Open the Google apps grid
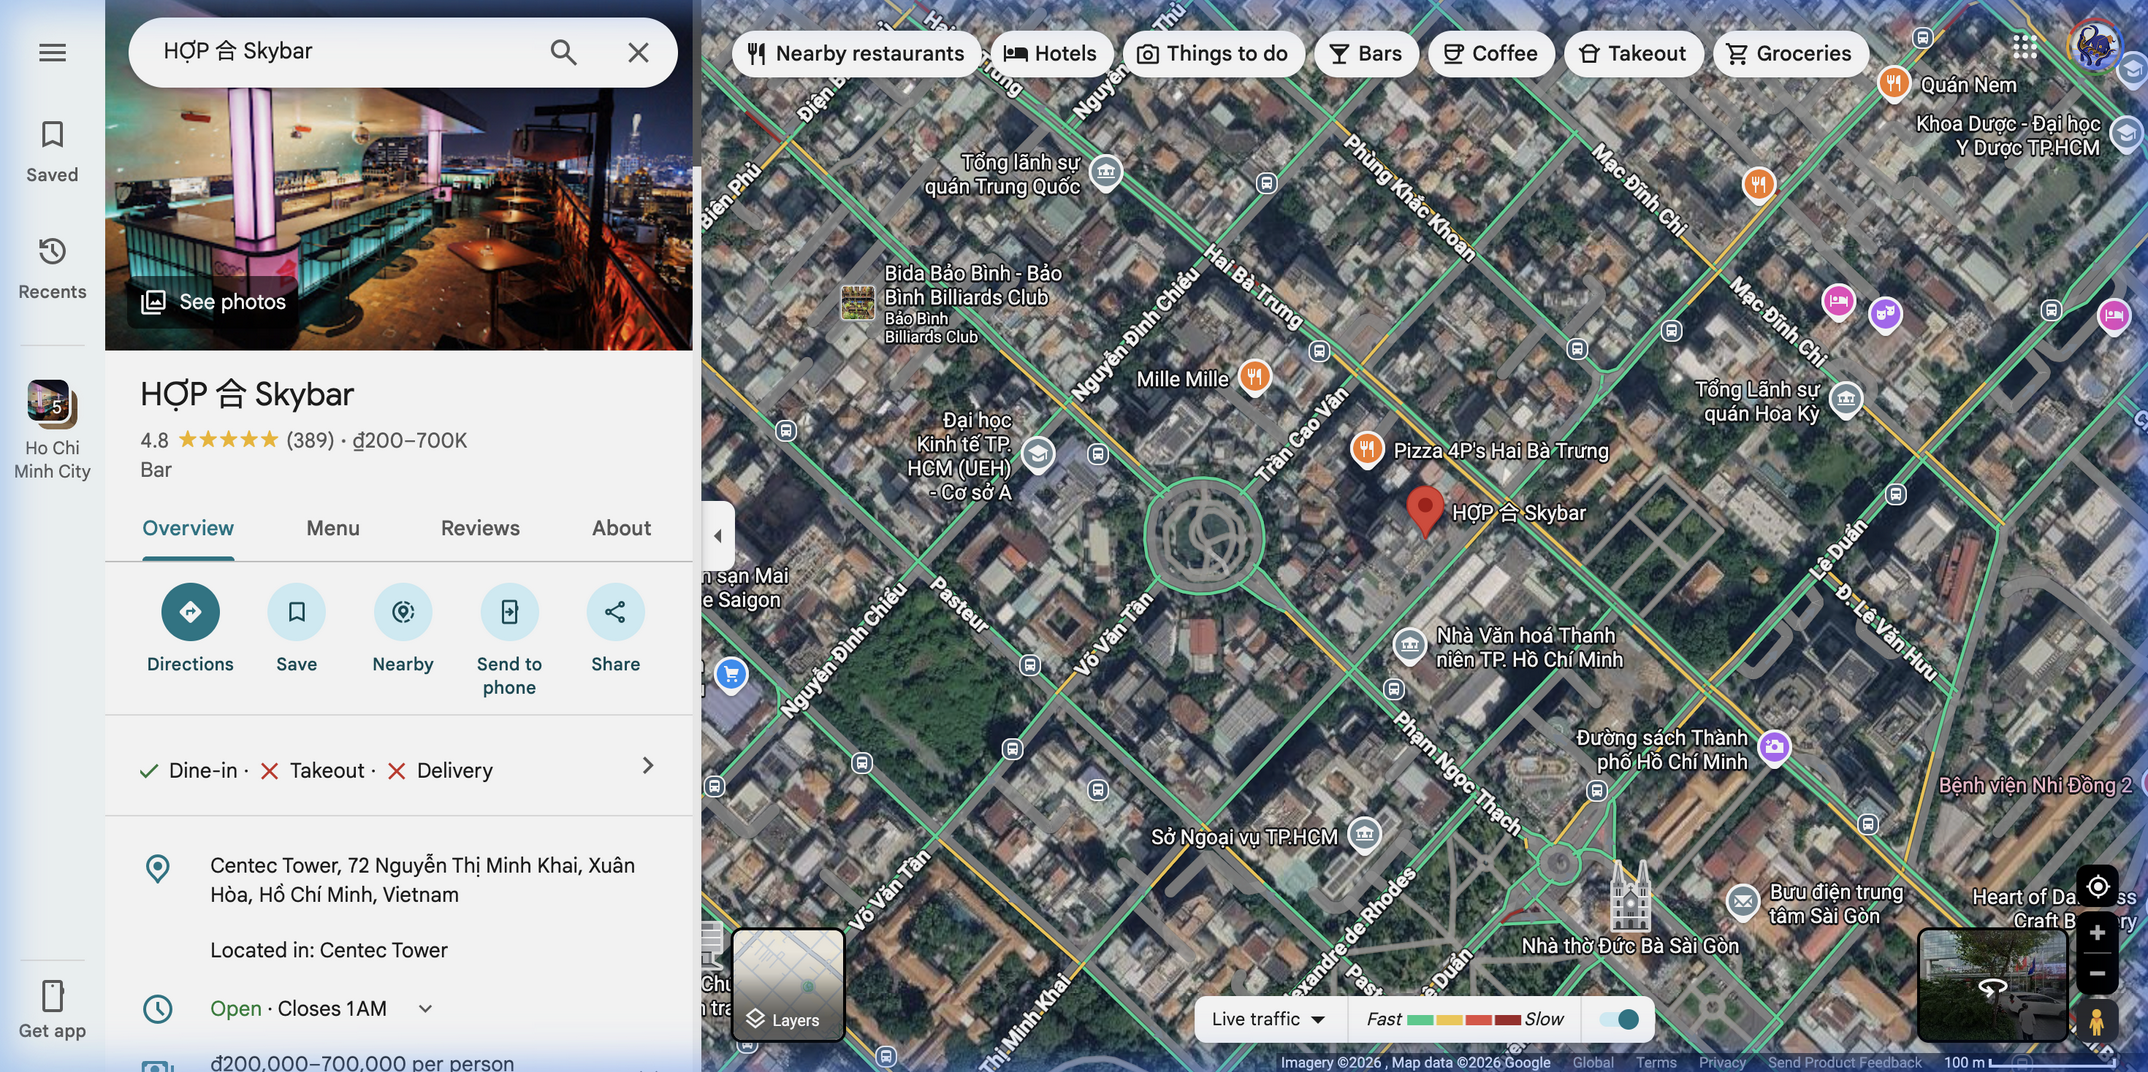This screenshot has width=2148, height=1072. point(2025,47)
